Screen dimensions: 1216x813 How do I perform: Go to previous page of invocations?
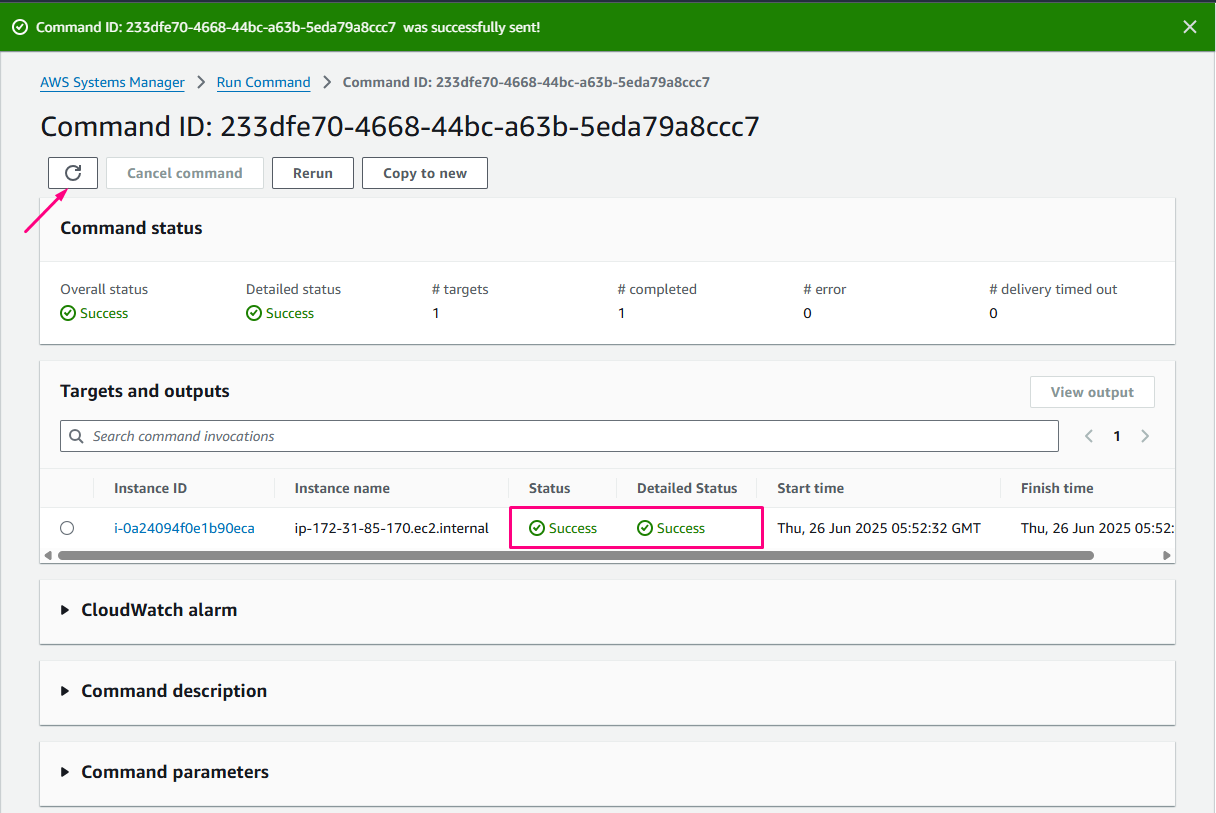click(x=1089, y=436)
